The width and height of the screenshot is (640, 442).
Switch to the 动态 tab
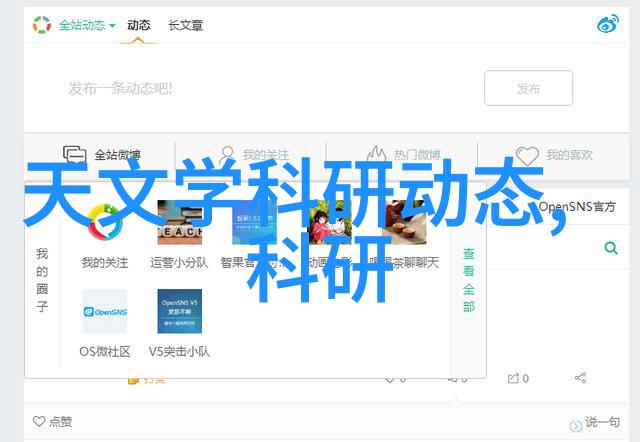[x=138, y=25]
